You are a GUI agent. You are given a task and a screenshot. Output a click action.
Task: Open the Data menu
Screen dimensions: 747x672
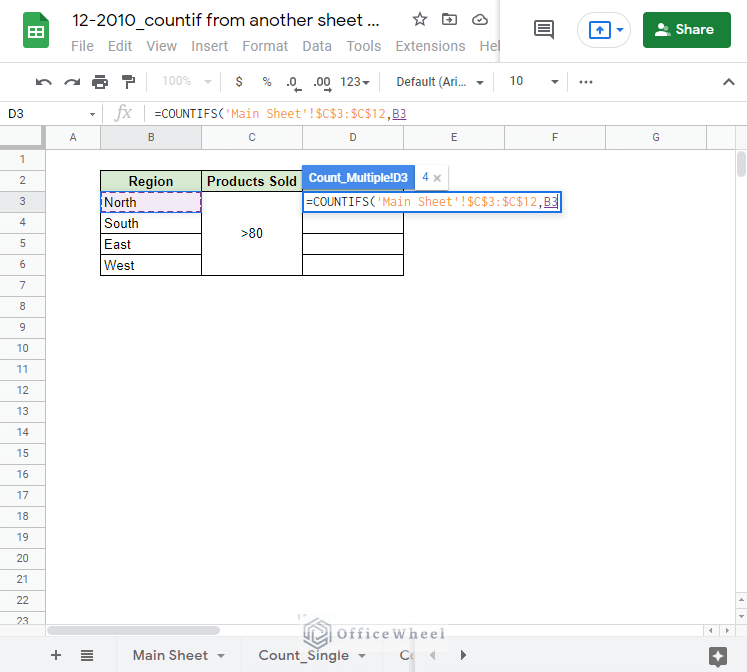[317, 46]
